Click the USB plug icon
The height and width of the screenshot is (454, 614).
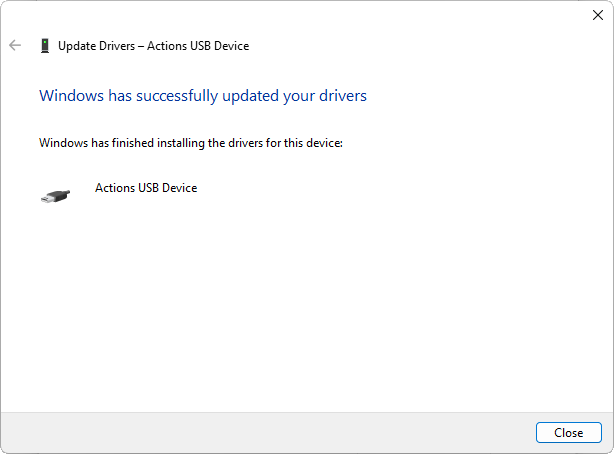pos(56,196)
